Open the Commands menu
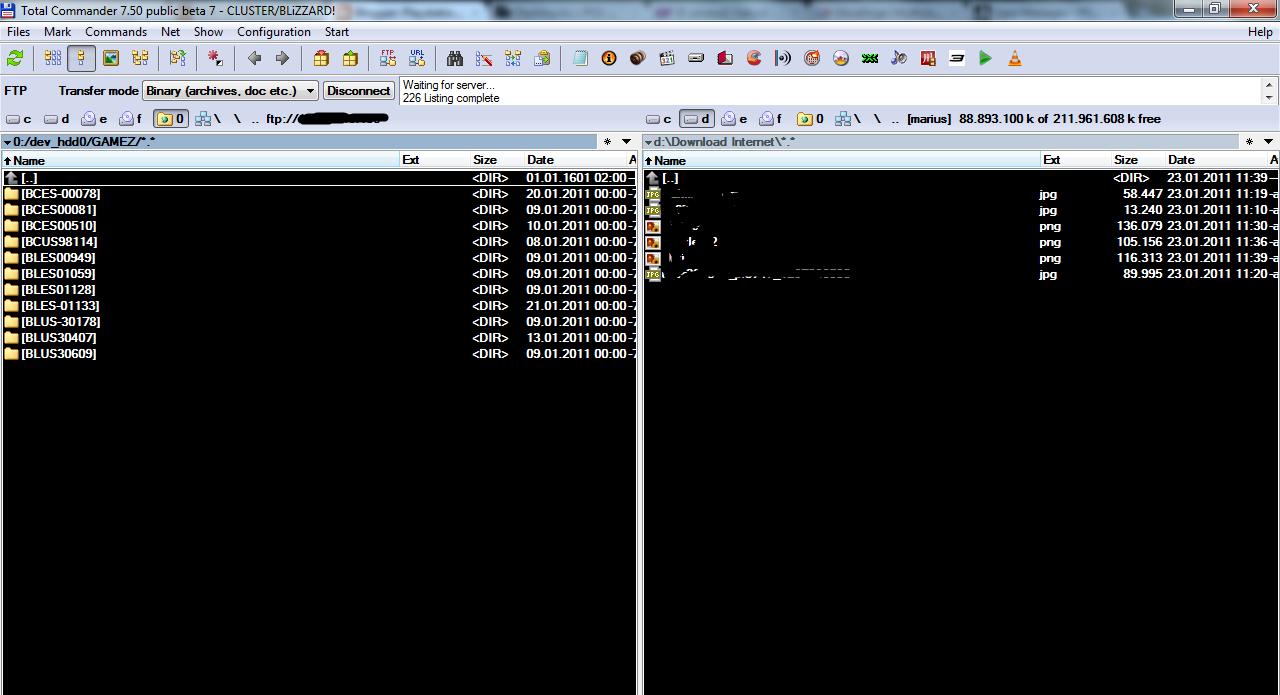Screen dimensions: 1280x695 (x=116, y=32)
